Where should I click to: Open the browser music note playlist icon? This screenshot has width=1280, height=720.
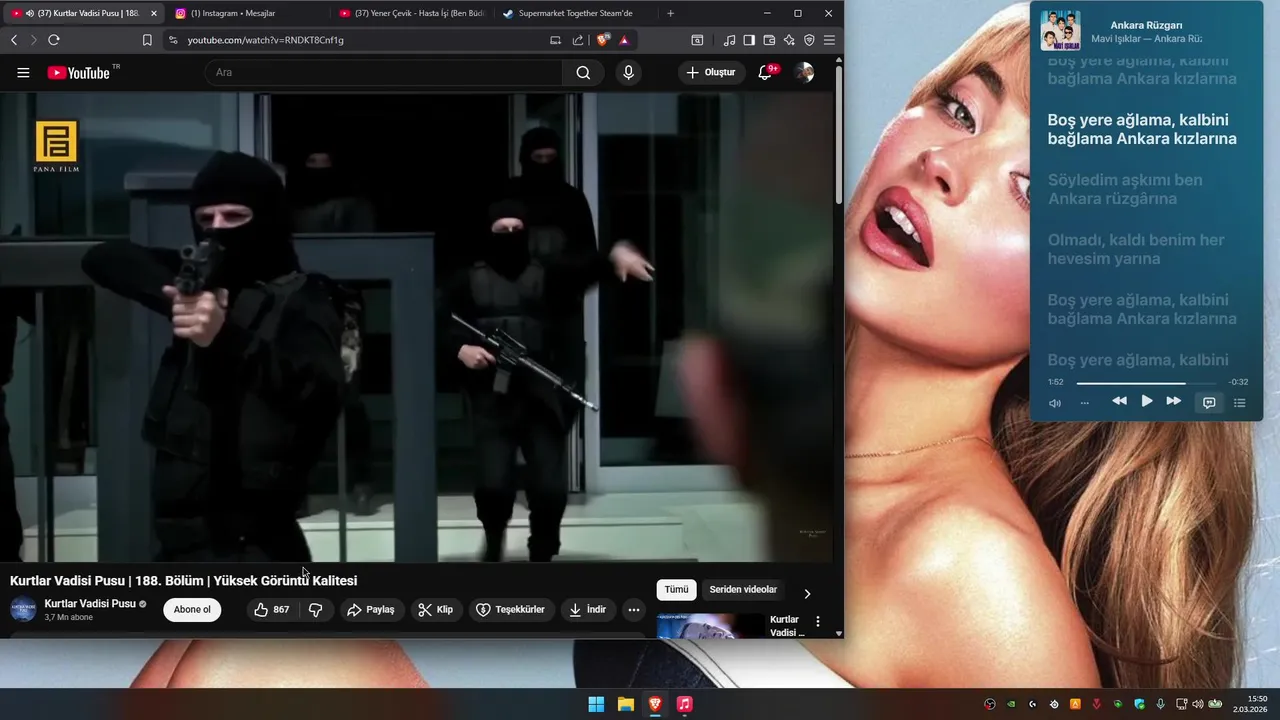pos(729,40)
